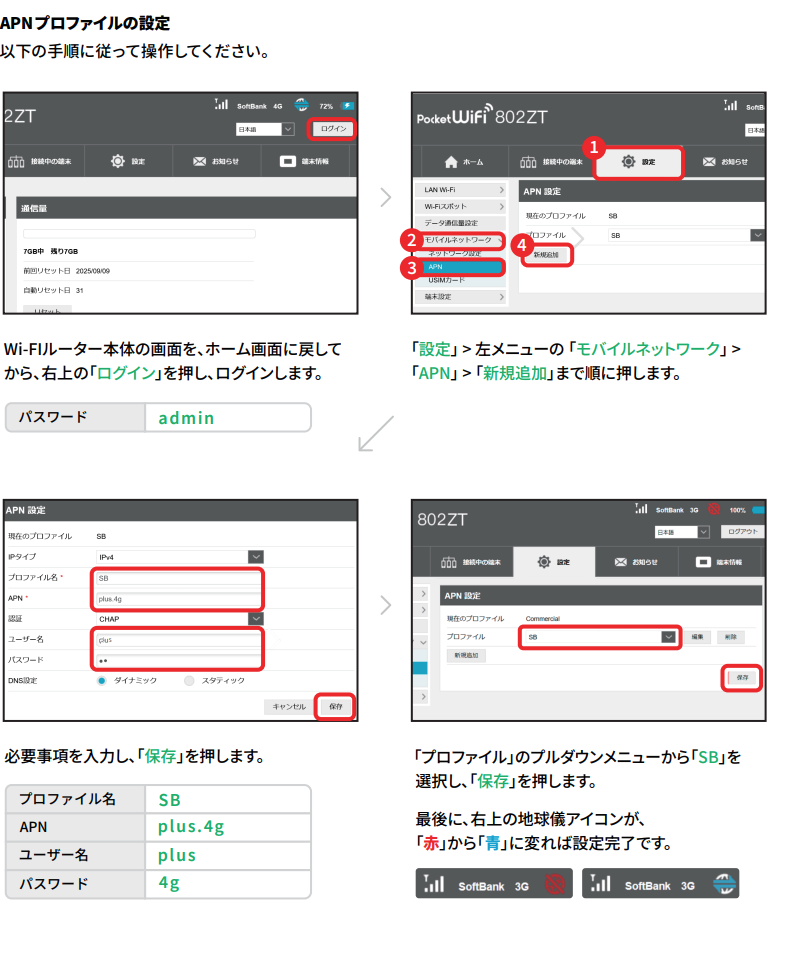Click the blue globe in bottom SoftBank 3G strip
The width and height of the screenshot is (796, 964).
click(724, 884)
